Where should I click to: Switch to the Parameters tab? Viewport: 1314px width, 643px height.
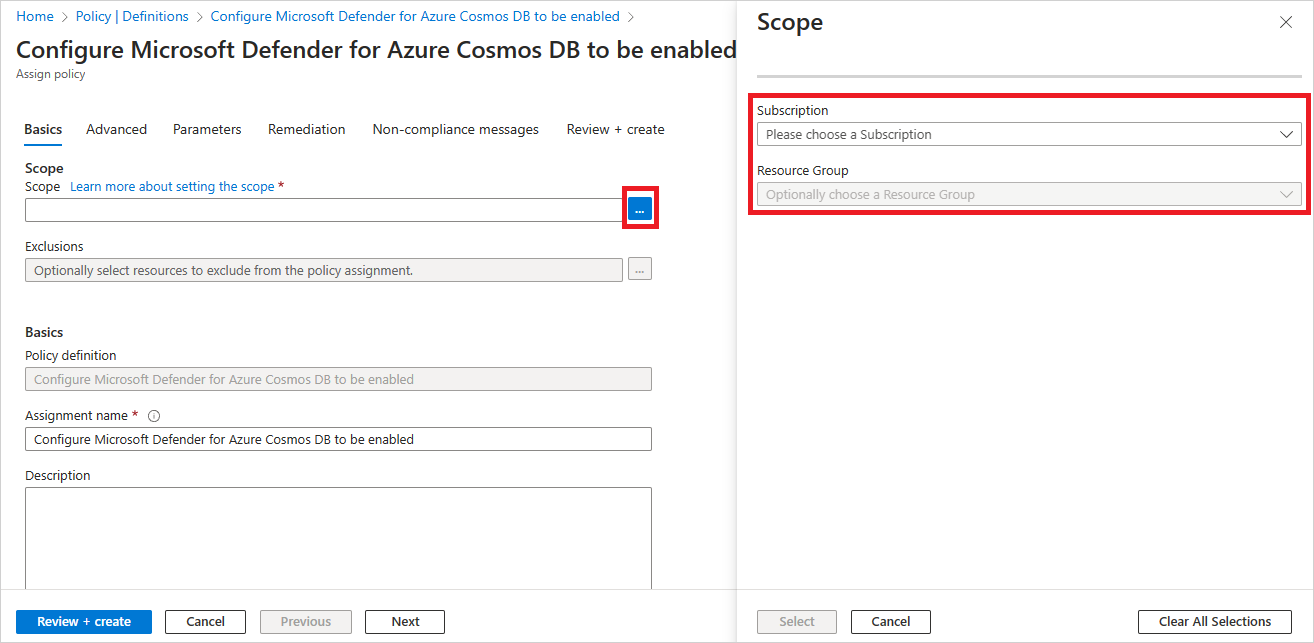coord(207,129)
